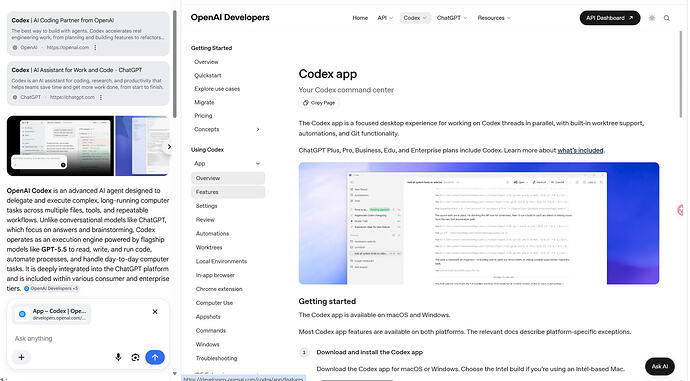The width and height of the screenshot is (690, 381).
Task: Open the Automations page
Action: tap(212, 234)
